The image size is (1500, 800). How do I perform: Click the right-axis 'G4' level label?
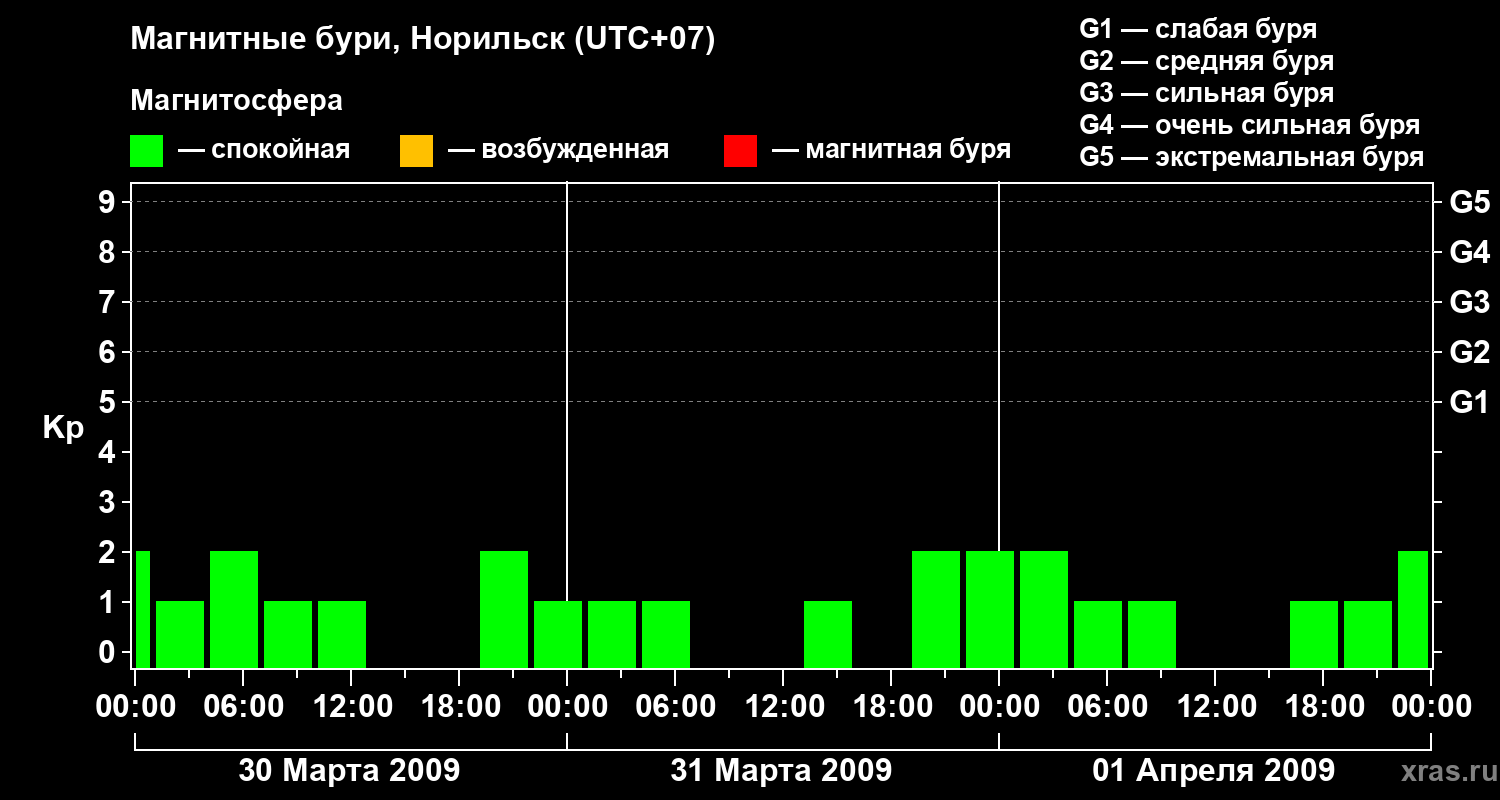point(1469,252)
